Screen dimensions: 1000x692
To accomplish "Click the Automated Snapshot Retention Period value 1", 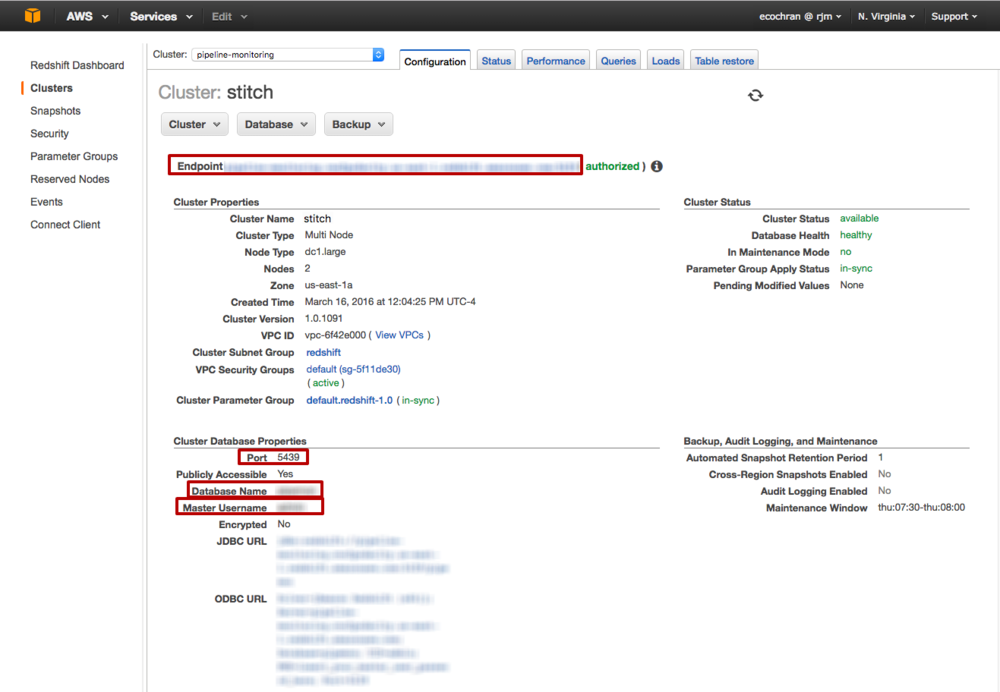I will [x=881, y=457].
